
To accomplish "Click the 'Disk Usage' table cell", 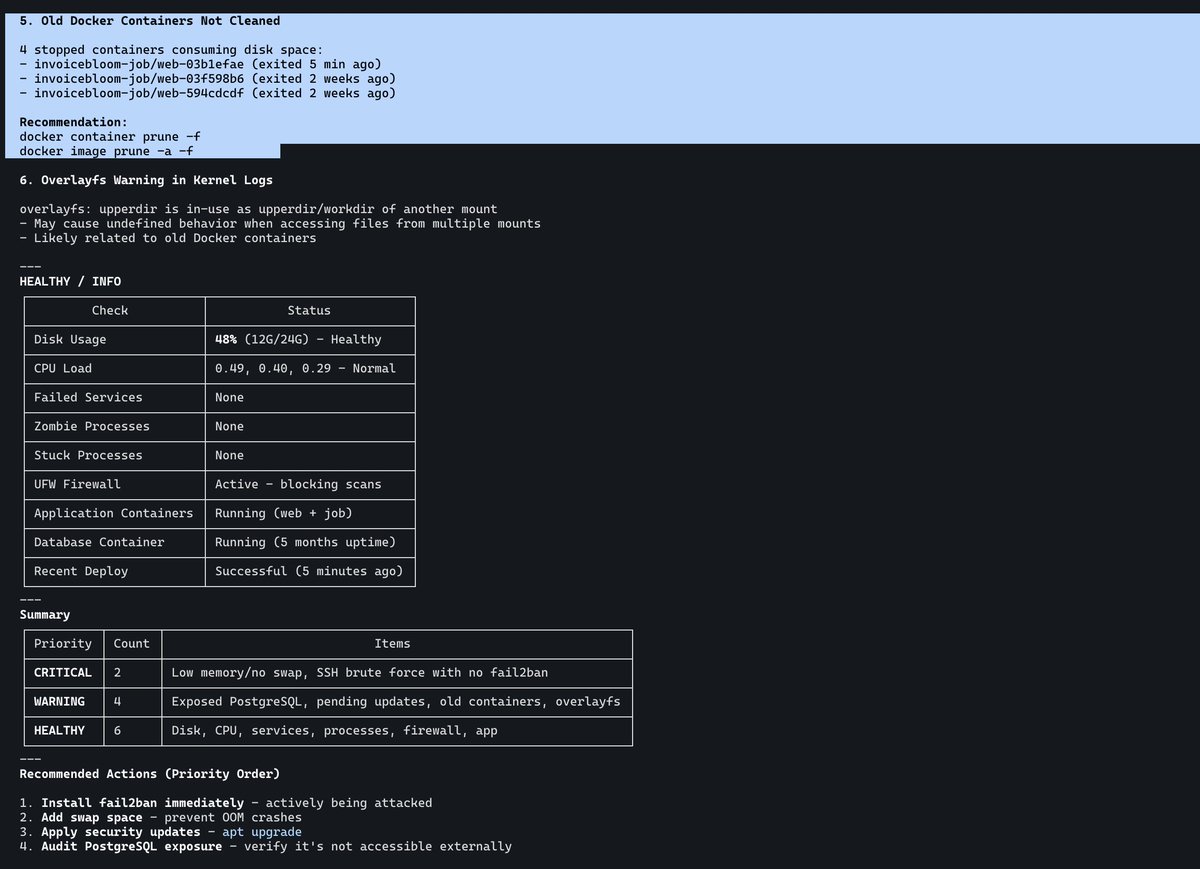I will (68, 339).
